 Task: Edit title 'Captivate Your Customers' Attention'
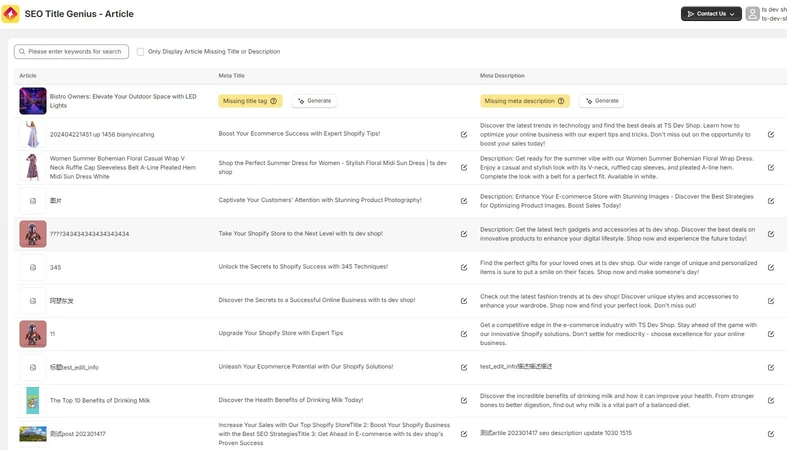click(x=464, y=201)
